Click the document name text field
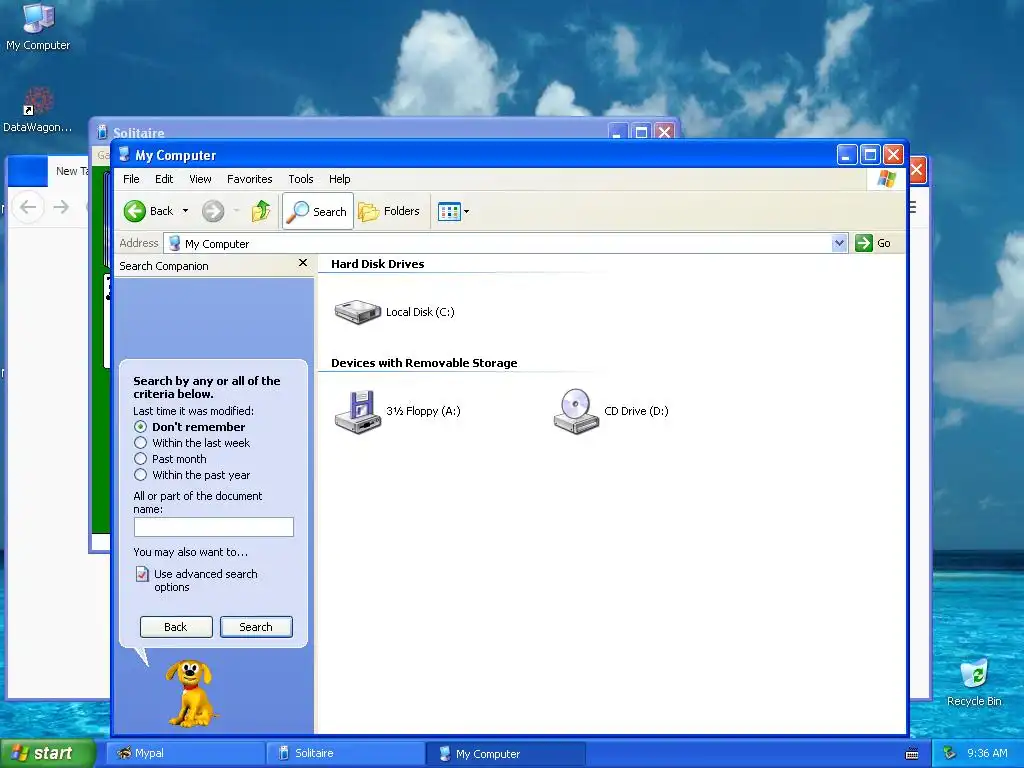The width and height of the screenshot is (1024, 768). click(x=214, y=527)
